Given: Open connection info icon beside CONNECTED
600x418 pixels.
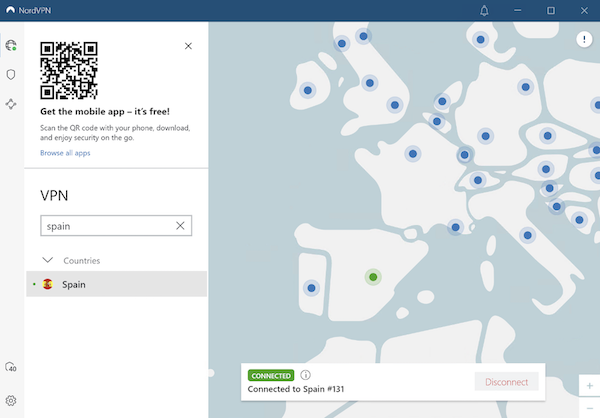Looking at the screenshot, I should (x=305, y=375).
